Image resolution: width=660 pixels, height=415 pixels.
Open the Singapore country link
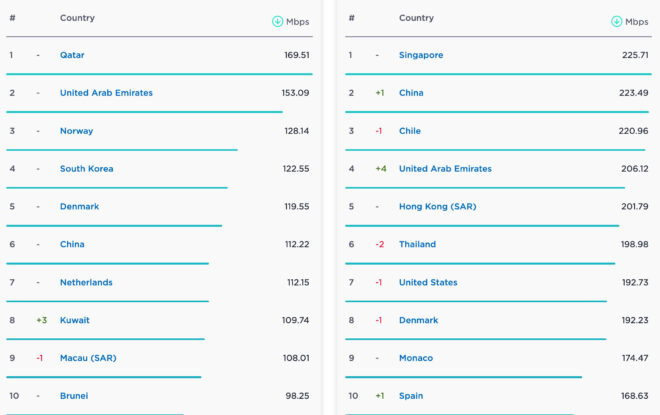click(x=421, y=55)
